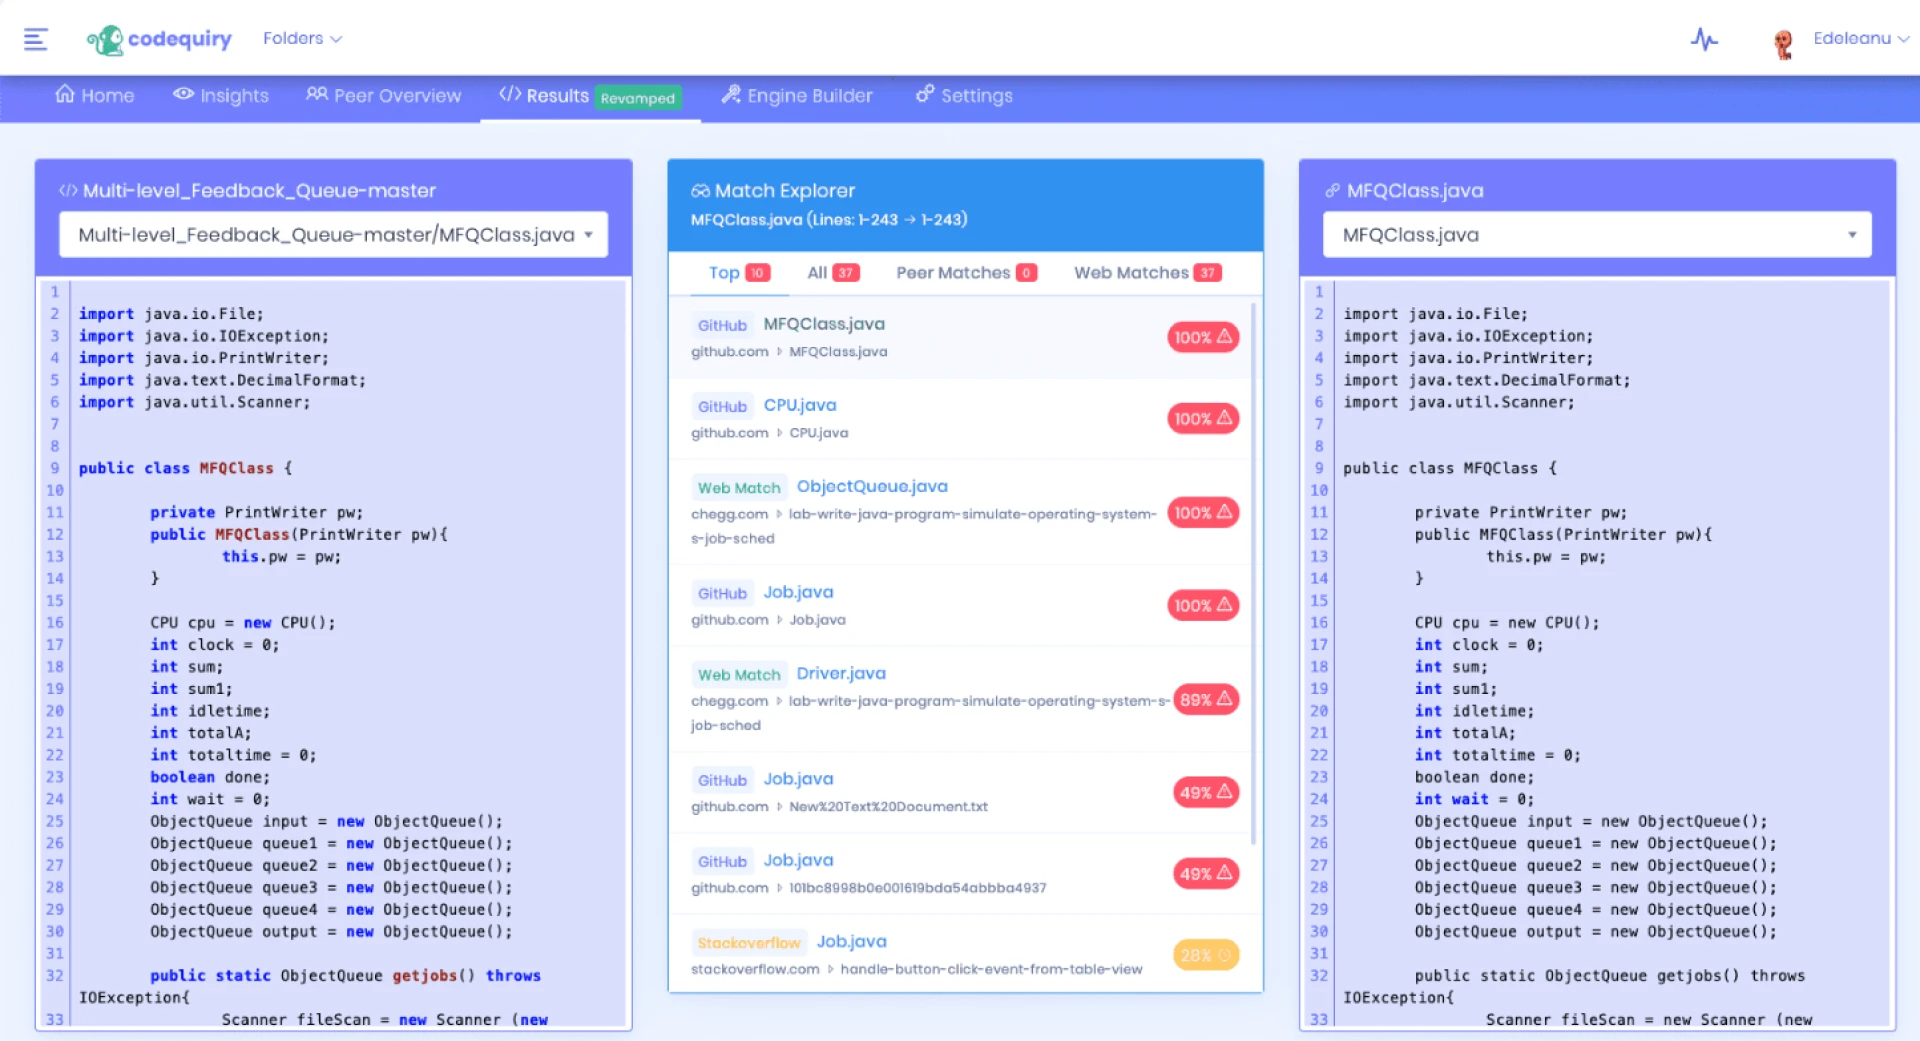
Task: Click the chain-link icon on the MFQClass.java panel
Action: tap(1331, 190)
